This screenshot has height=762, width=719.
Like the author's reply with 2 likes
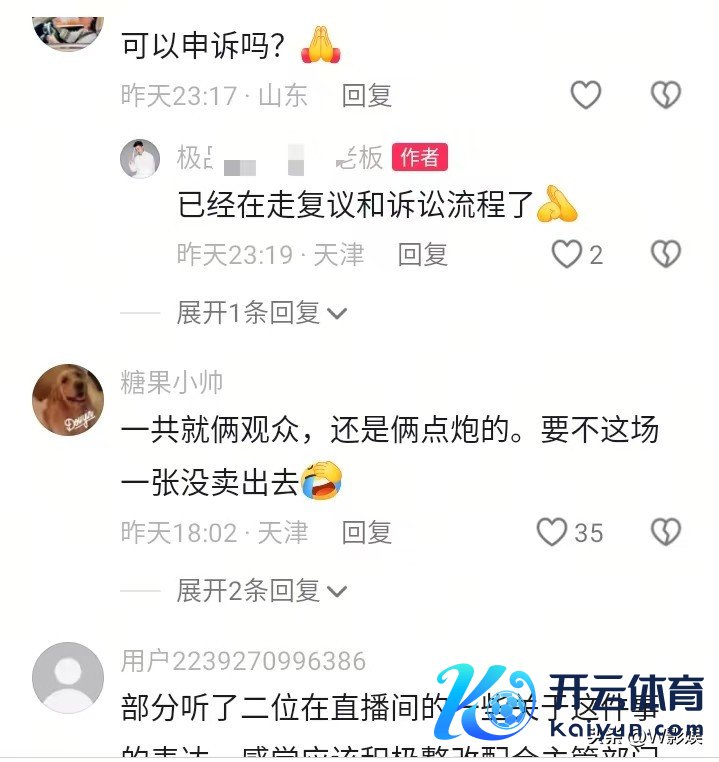(x=566, y=254)
